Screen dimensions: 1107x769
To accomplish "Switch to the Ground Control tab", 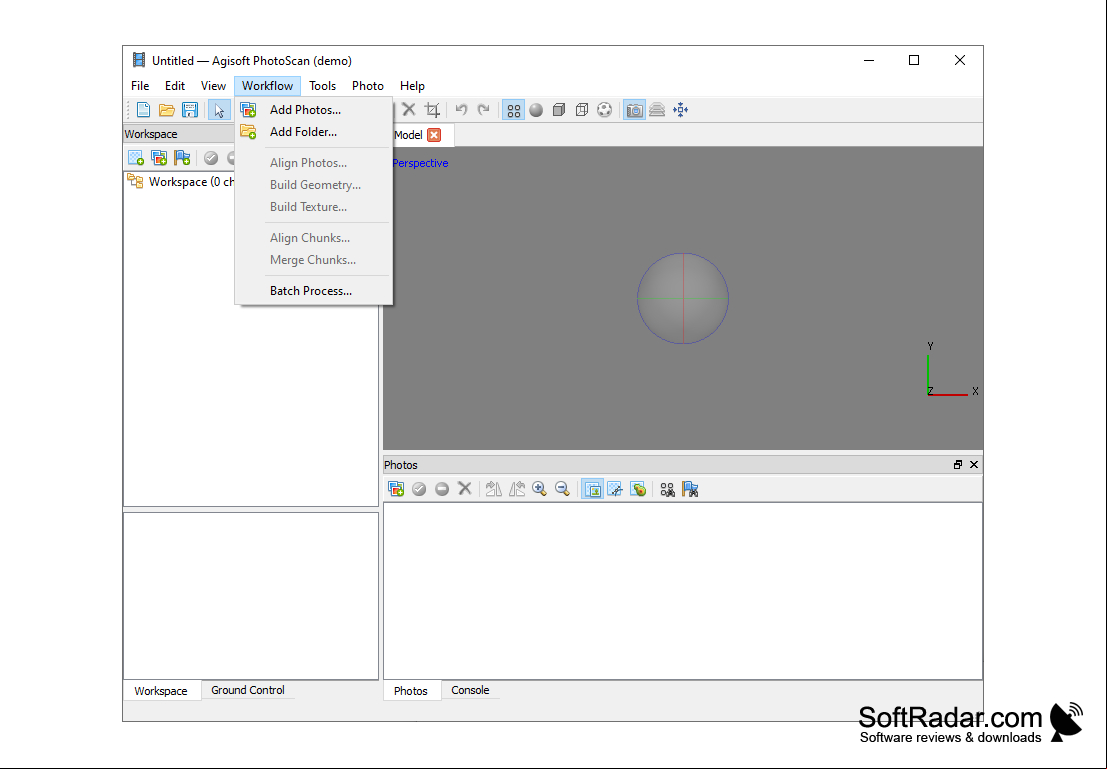I will (248, 690).
